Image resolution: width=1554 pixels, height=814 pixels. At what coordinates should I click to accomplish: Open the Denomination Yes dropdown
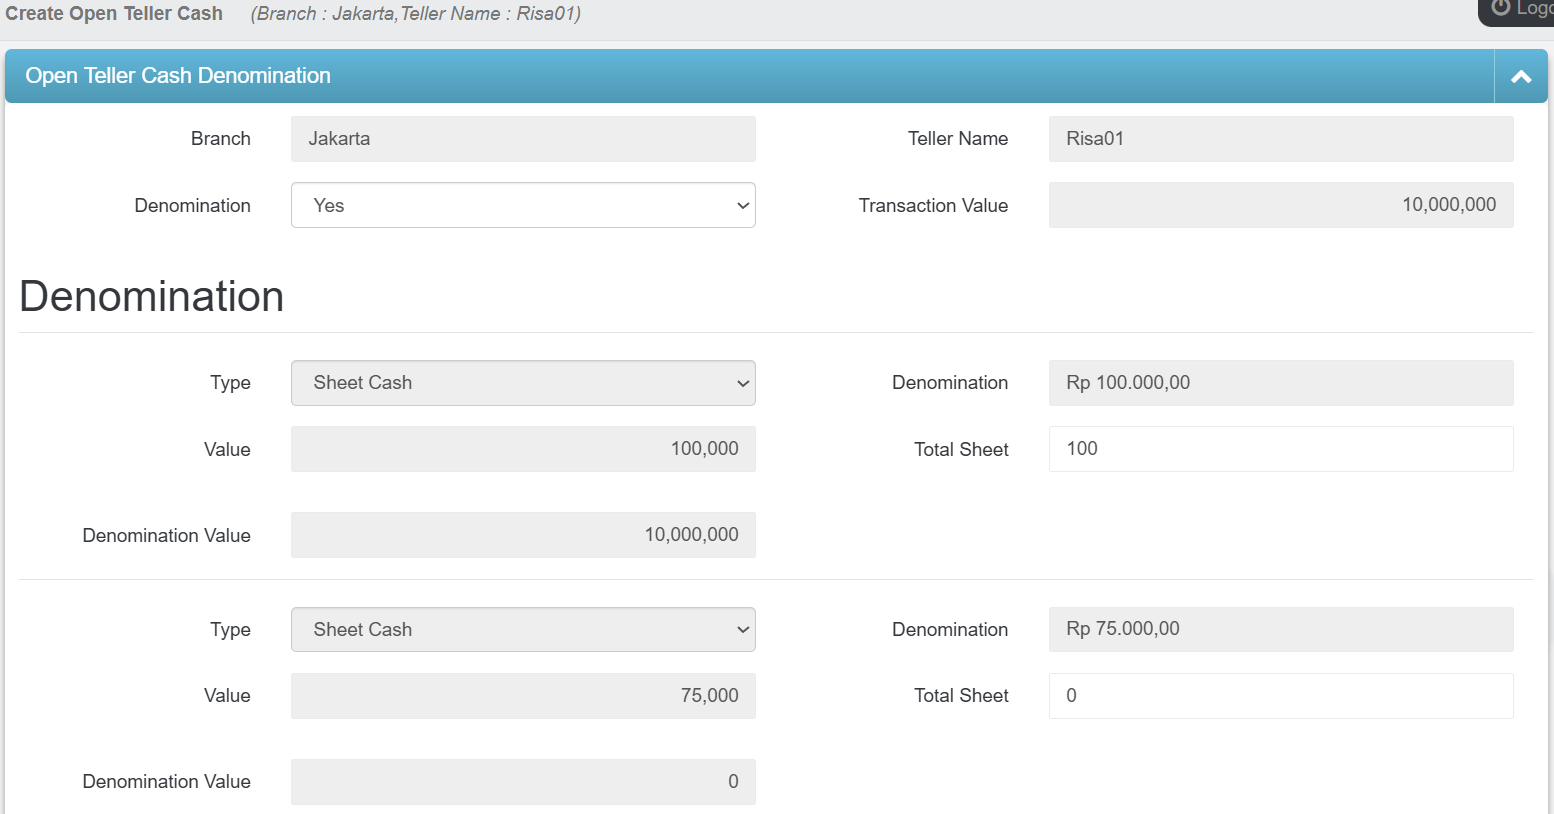click(x=522, y=205)
